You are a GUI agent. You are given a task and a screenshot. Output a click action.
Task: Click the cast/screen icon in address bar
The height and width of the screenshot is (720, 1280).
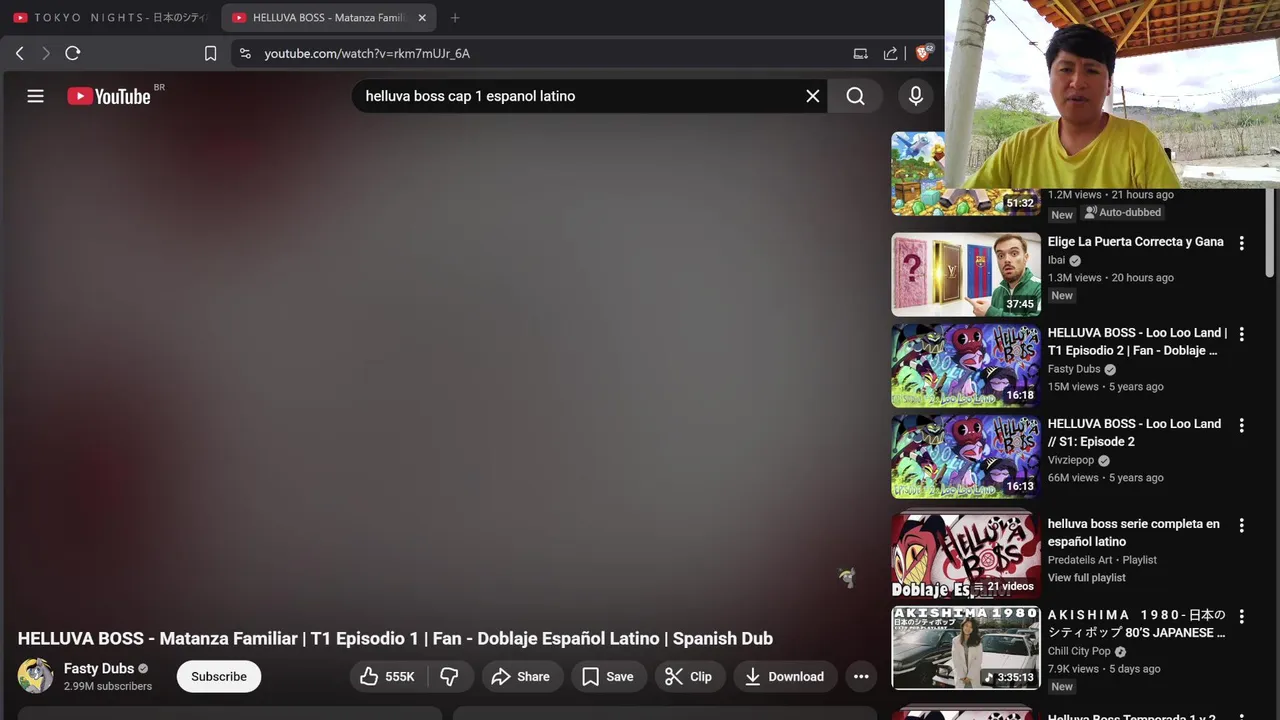(860, 53)
